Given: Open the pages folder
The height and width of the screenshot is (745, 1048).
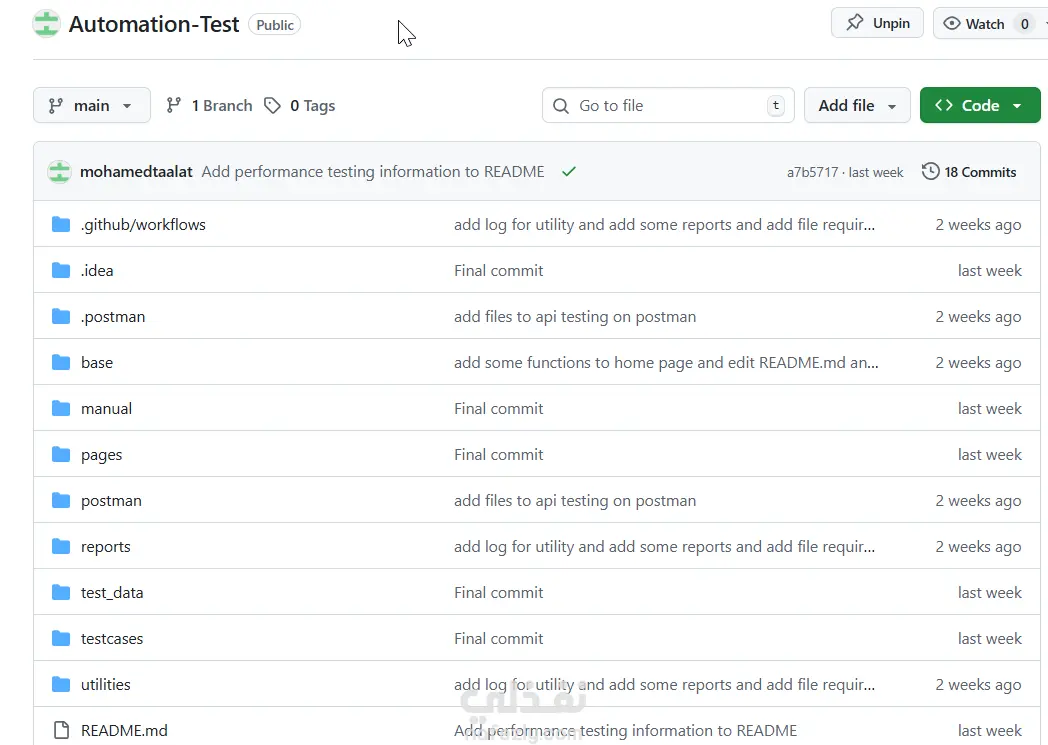Looking at the screenshot, I should click(101, 455).
